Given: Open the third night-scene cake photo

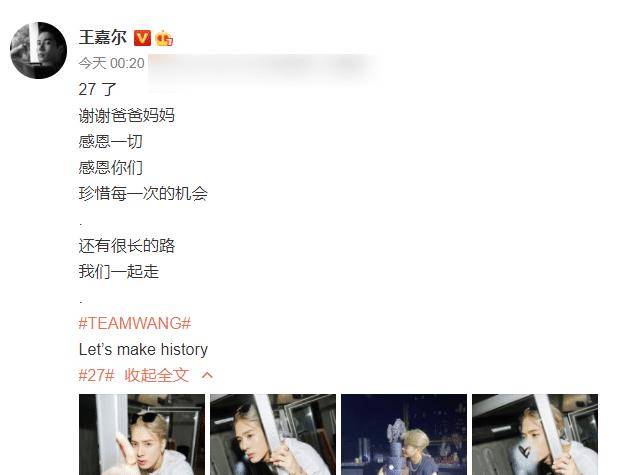Looking at the screenshot, I should (404, 434).
